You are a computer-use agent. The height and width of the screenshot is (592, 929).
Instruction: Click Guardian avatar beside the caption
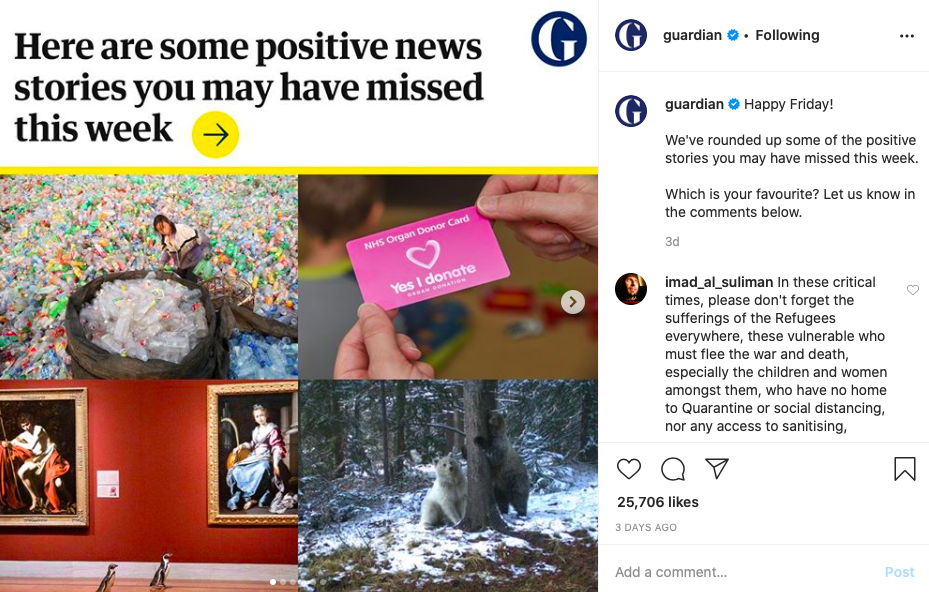pyautogui.click(x=631, y=111)
